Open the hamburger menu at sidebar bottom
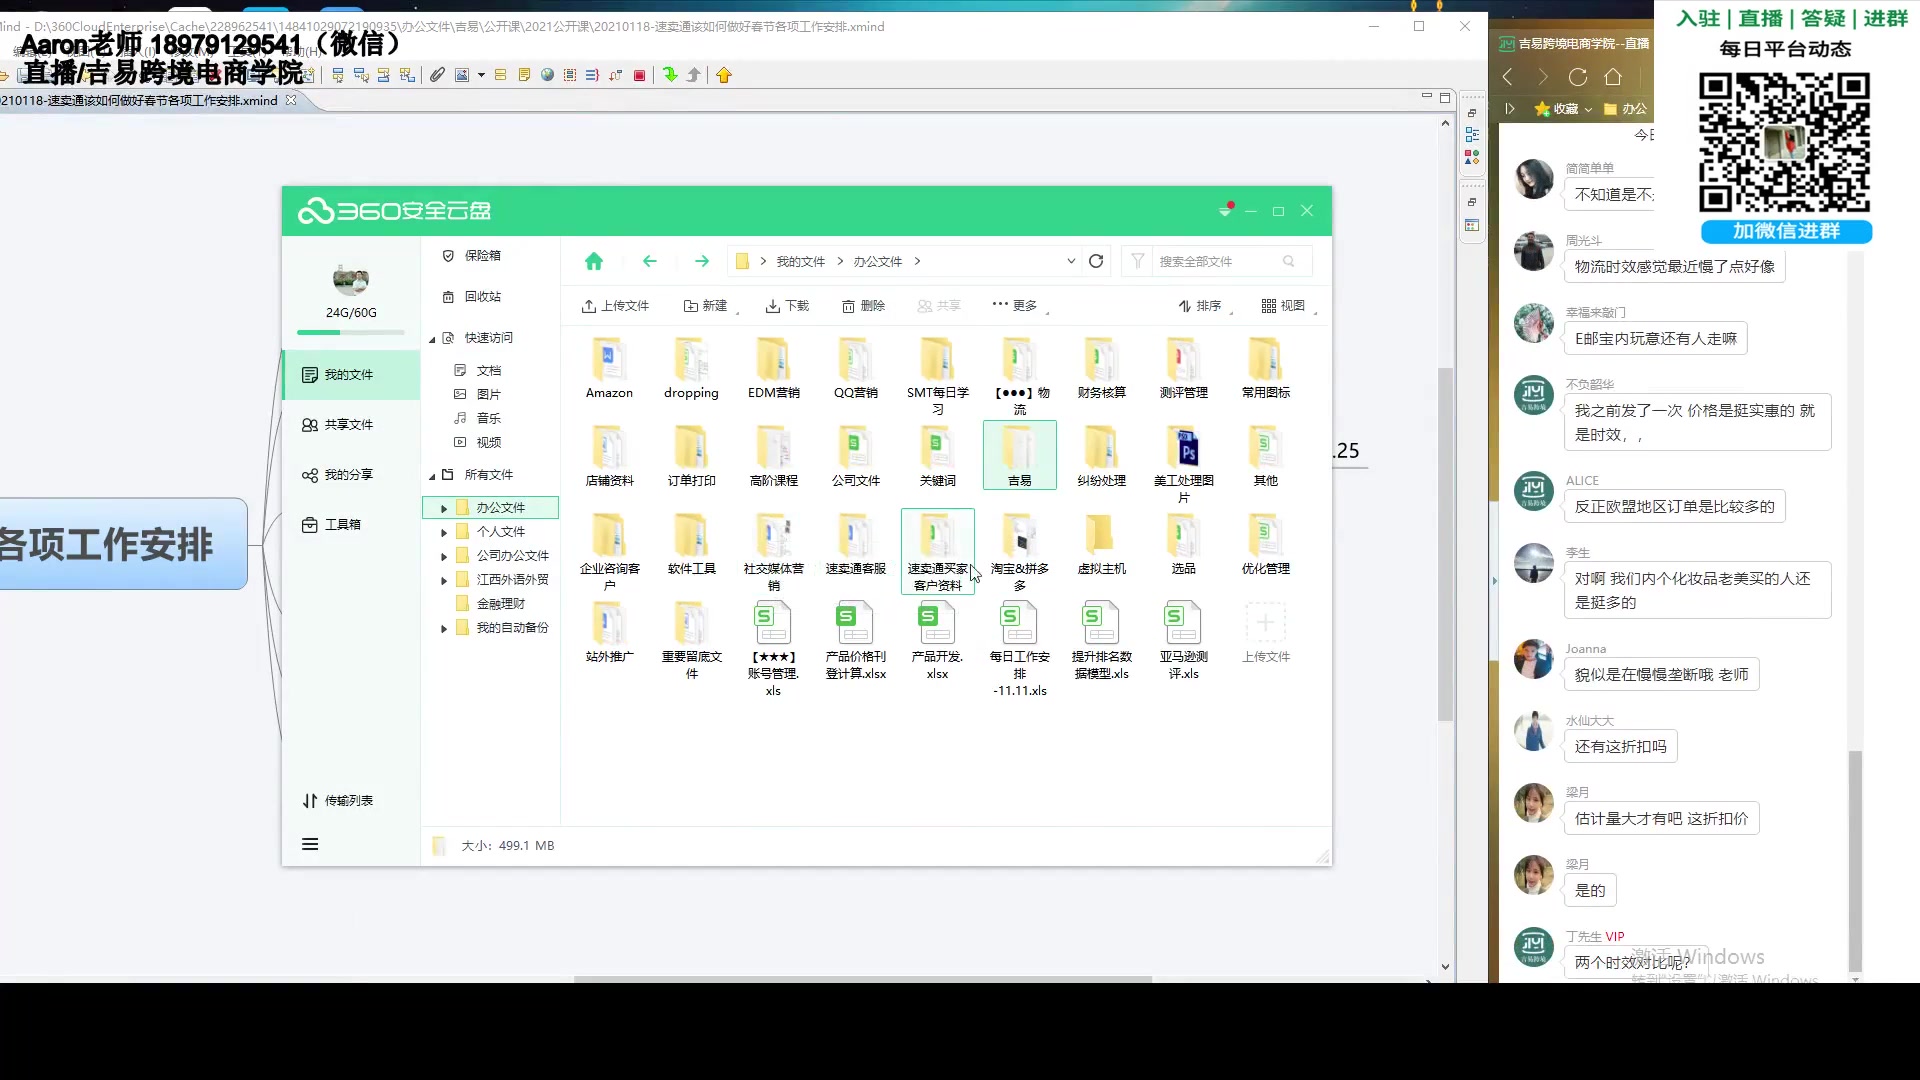The image size is (1920, 1080). click(x=310, y=844)
